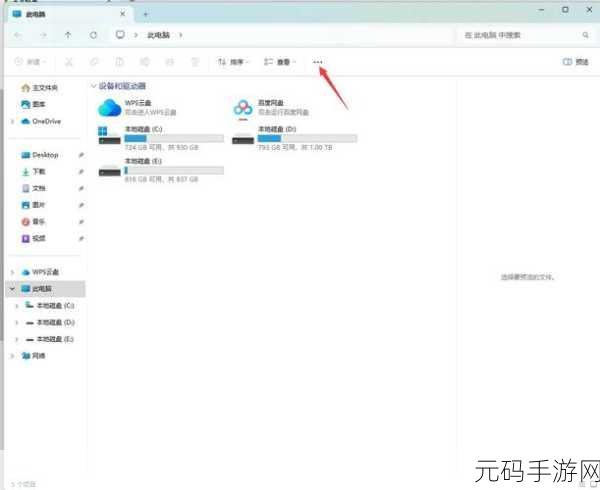This screenshot has width=600, height=490.
Task: Go back with the back arrow
Action: [x=18, y=35]
